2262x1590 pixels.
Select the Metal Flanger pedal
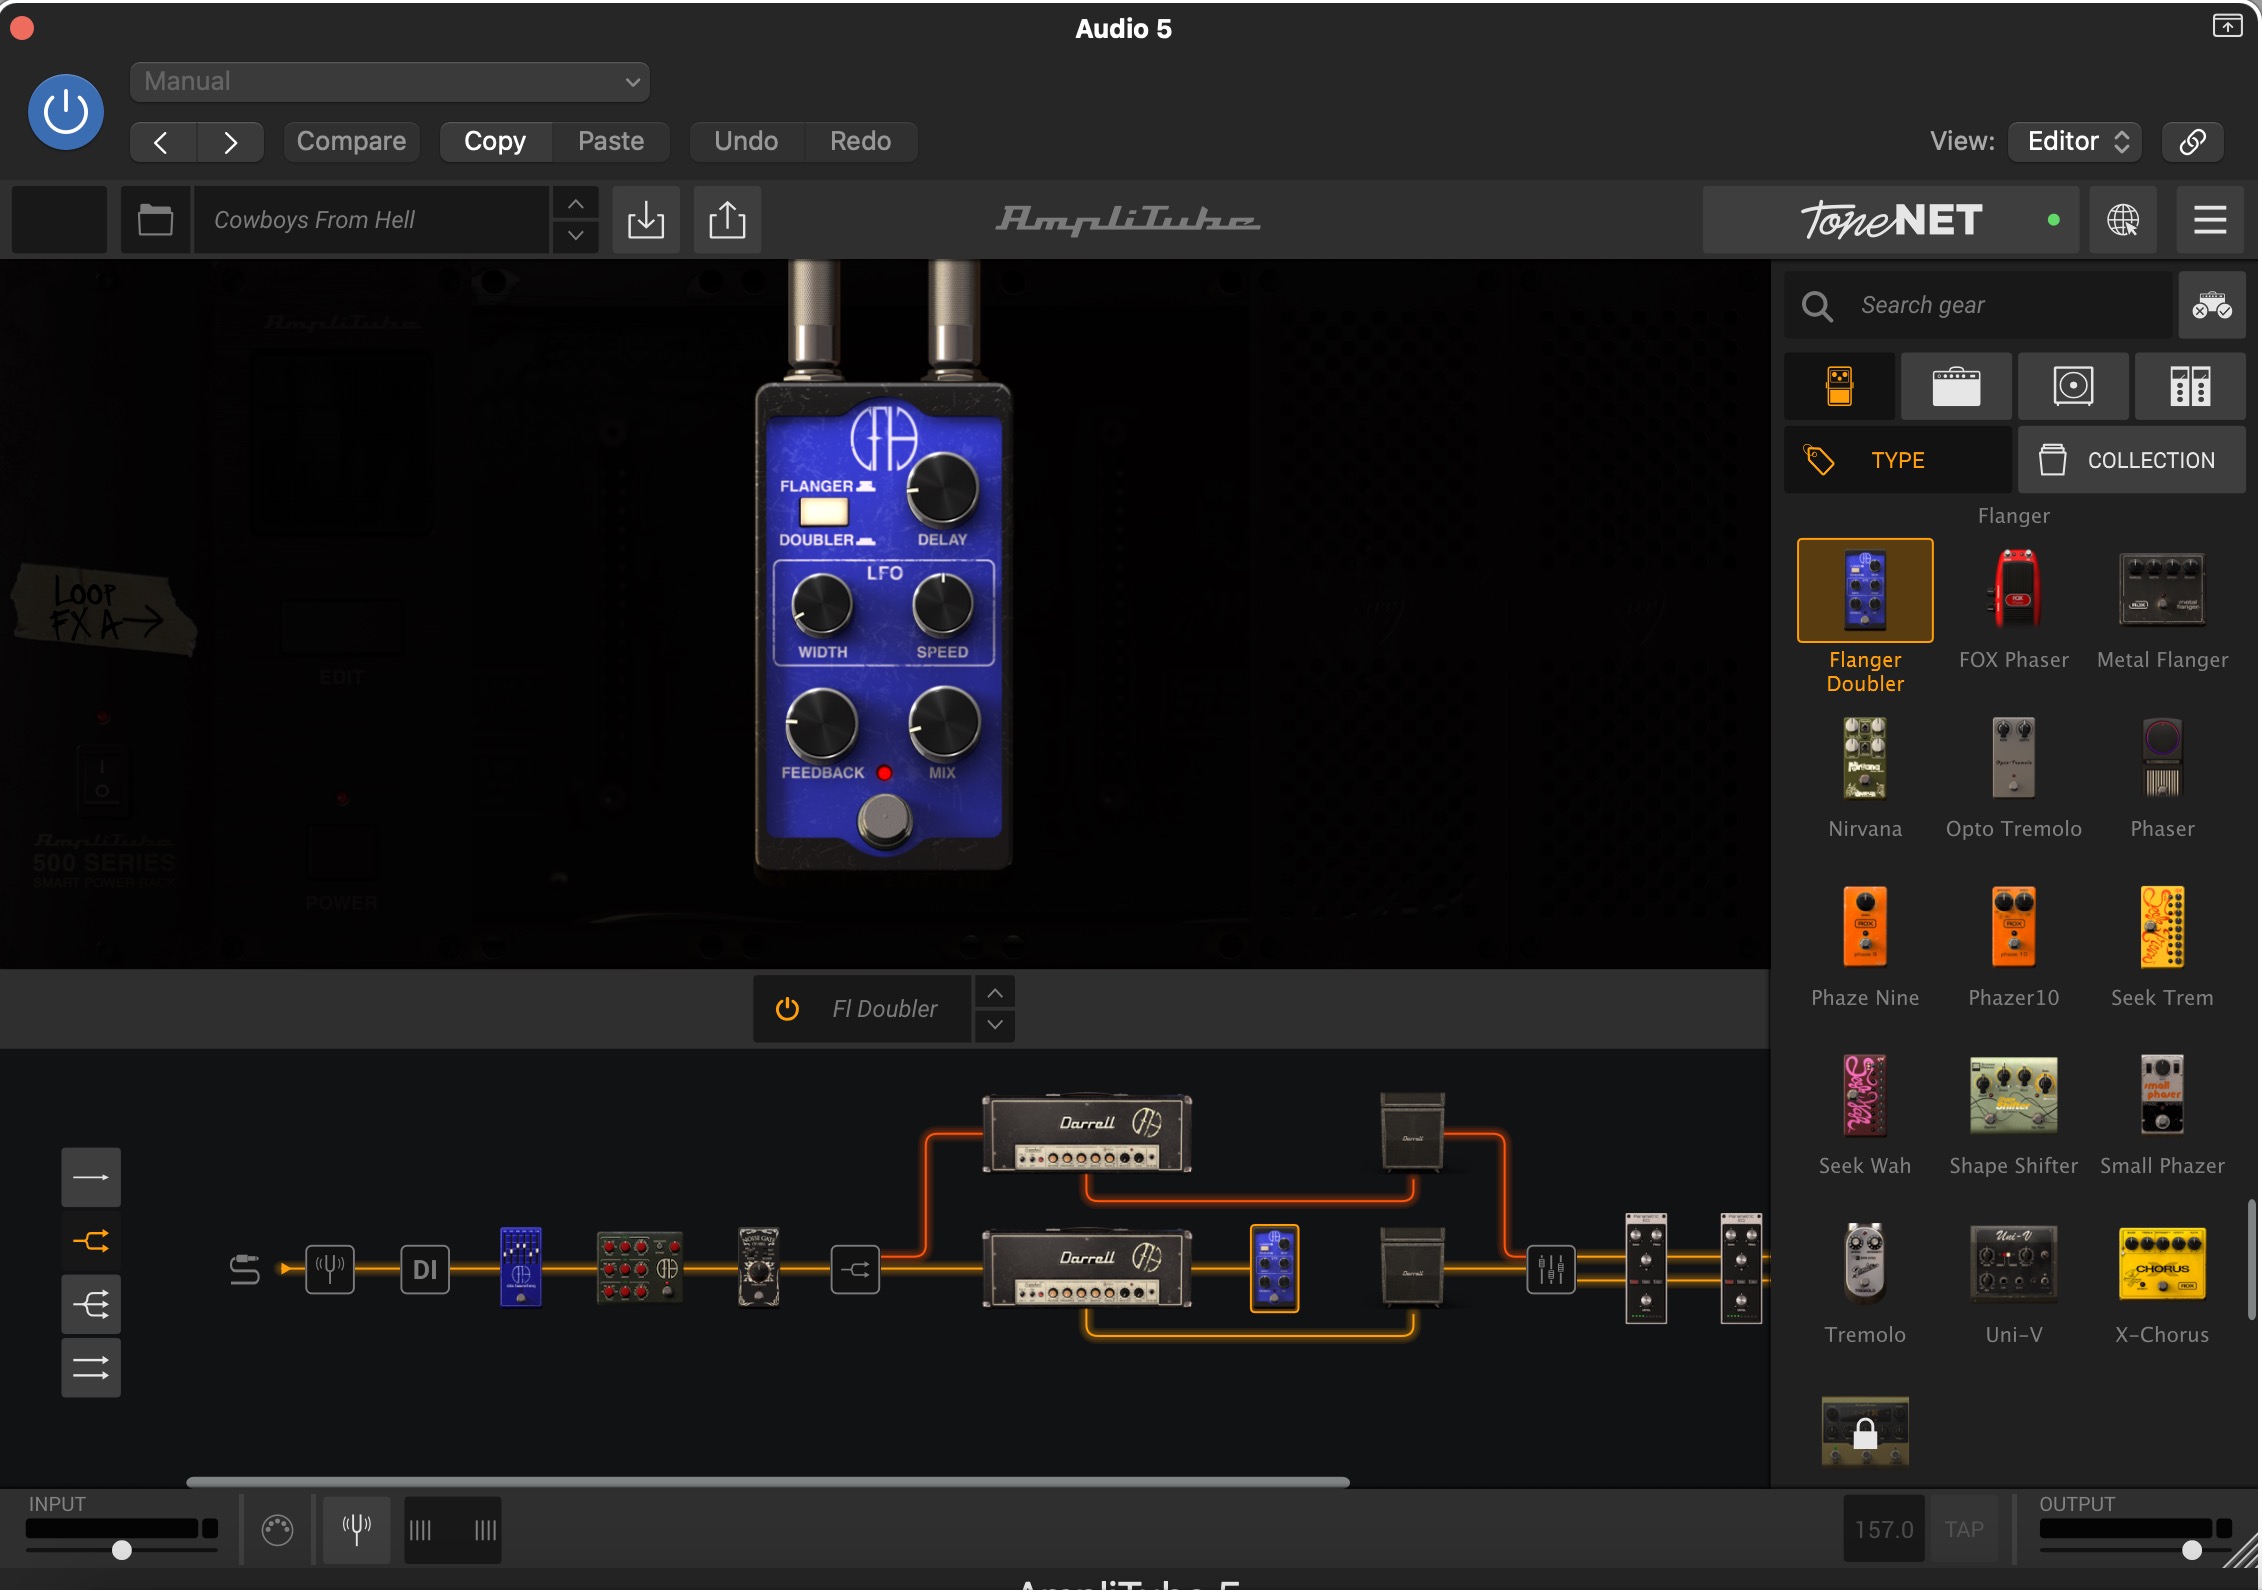tap(2162, 590)
